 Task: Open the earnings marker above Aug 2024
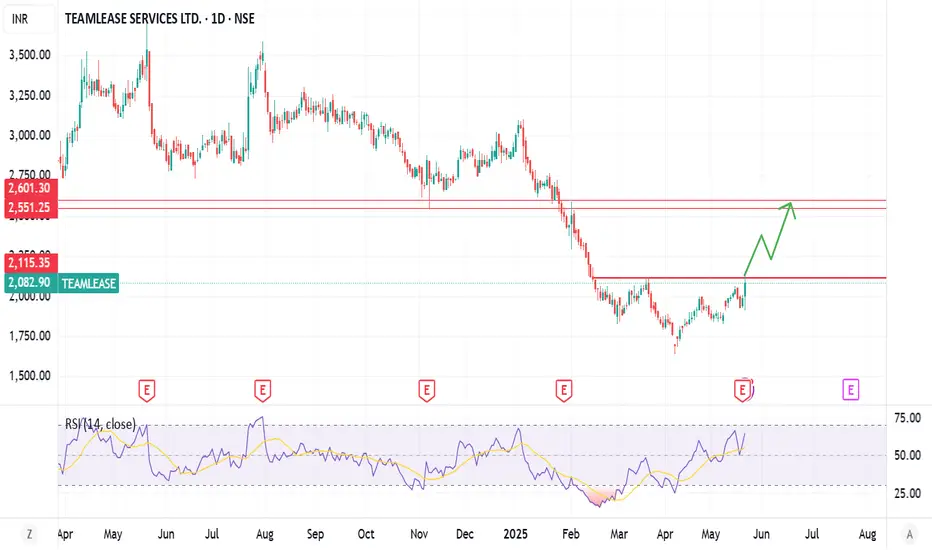click(x=263, y=391)
